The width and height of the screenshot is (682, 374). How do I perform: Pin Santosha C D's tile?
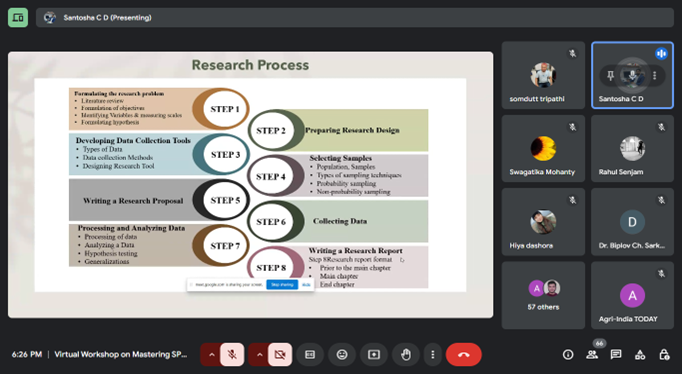tap(611, 76)
